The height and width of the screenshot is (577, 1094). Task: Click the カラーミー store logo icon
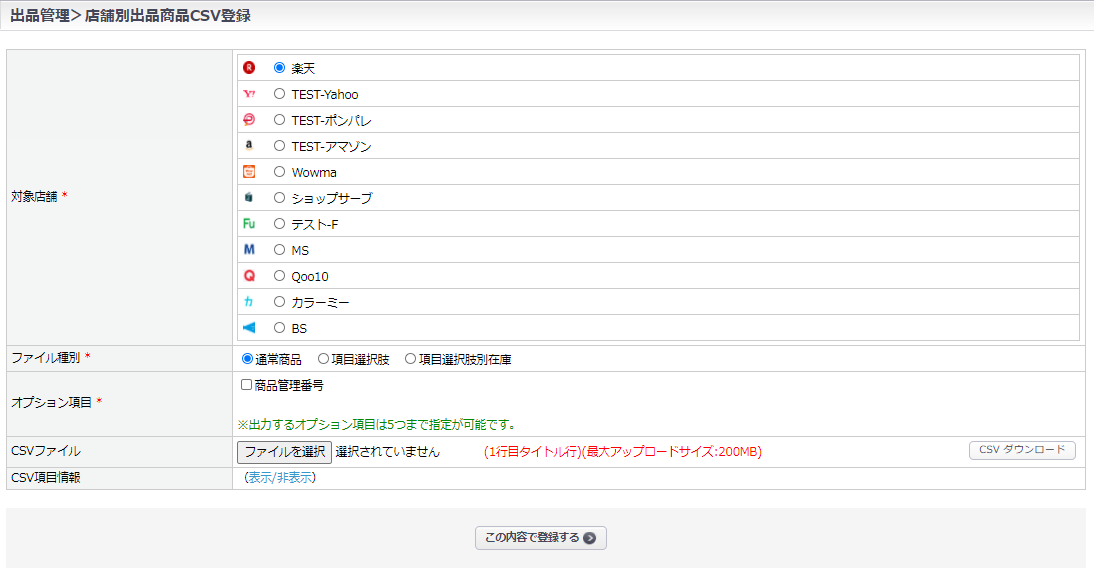pos(249,302)
